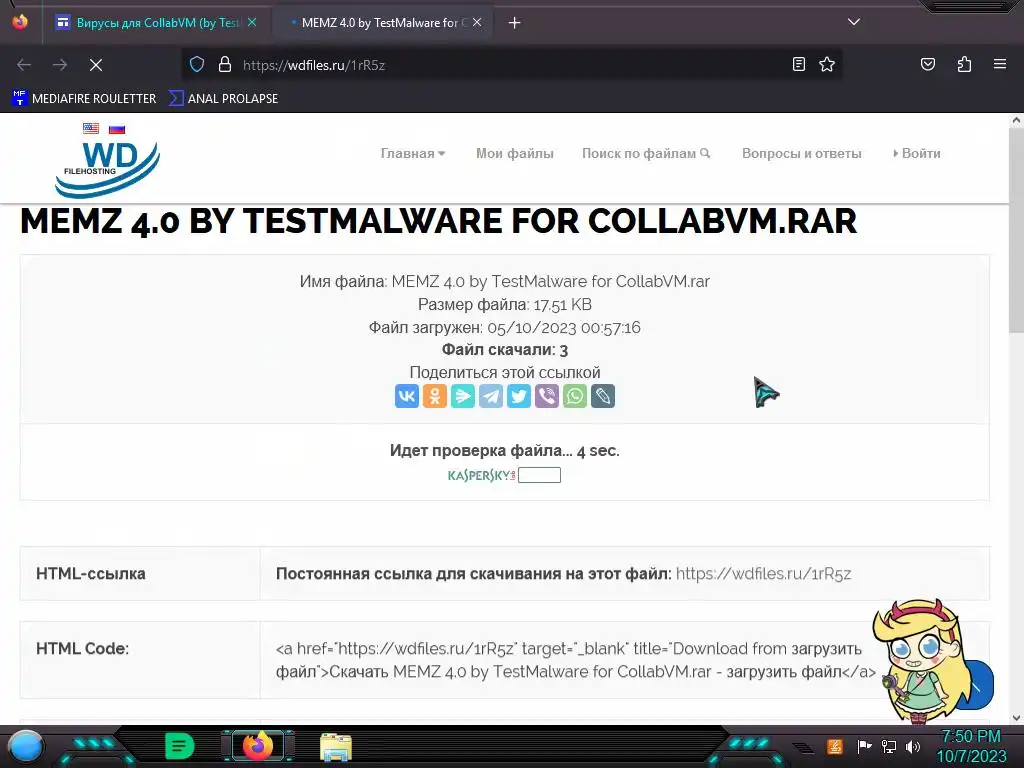
Task: Click page vertical scrollbar thumb
Action: pyautogui.click(x=1016, y=232)
